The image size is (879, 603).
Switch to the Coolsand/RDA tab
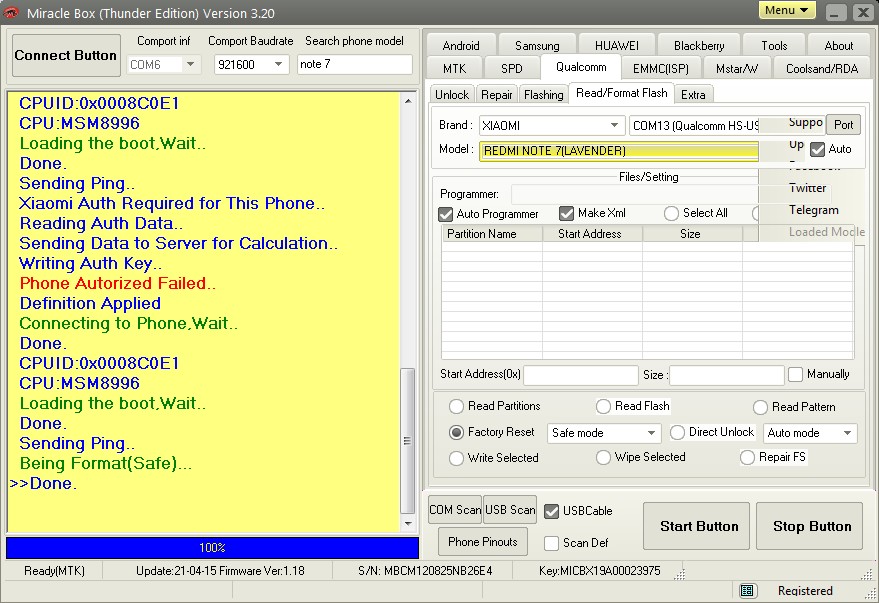pyautogui.click(x=822, y=68)
